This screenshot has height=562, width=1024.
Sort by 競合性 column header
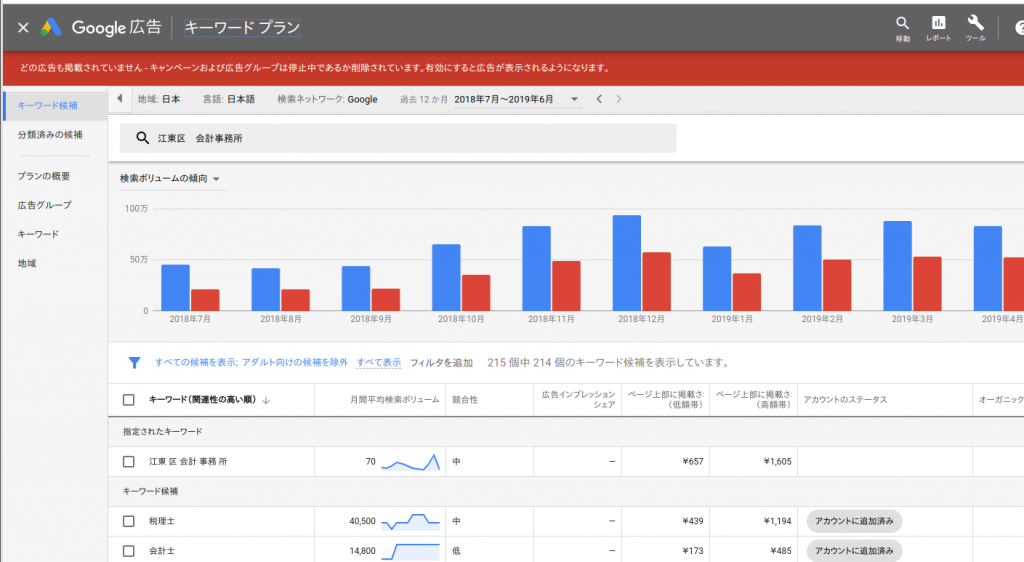point(465,399)
